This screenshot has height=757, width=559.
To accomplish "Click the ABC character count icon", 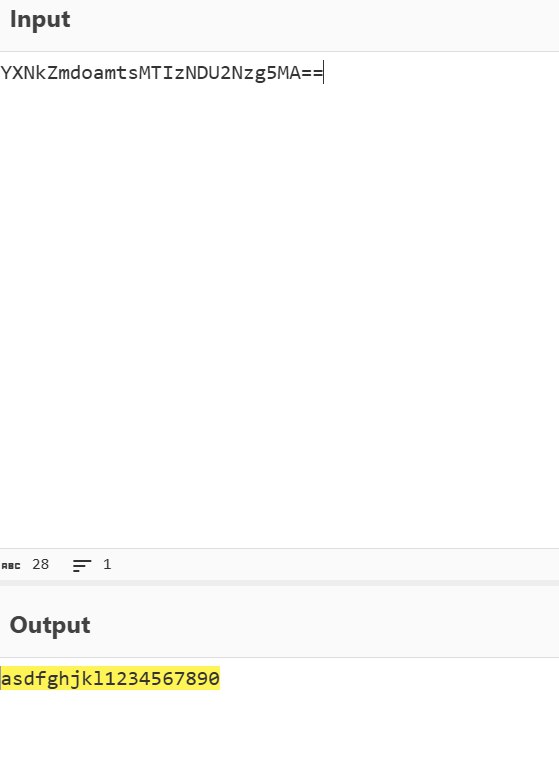I will (11, 565).
